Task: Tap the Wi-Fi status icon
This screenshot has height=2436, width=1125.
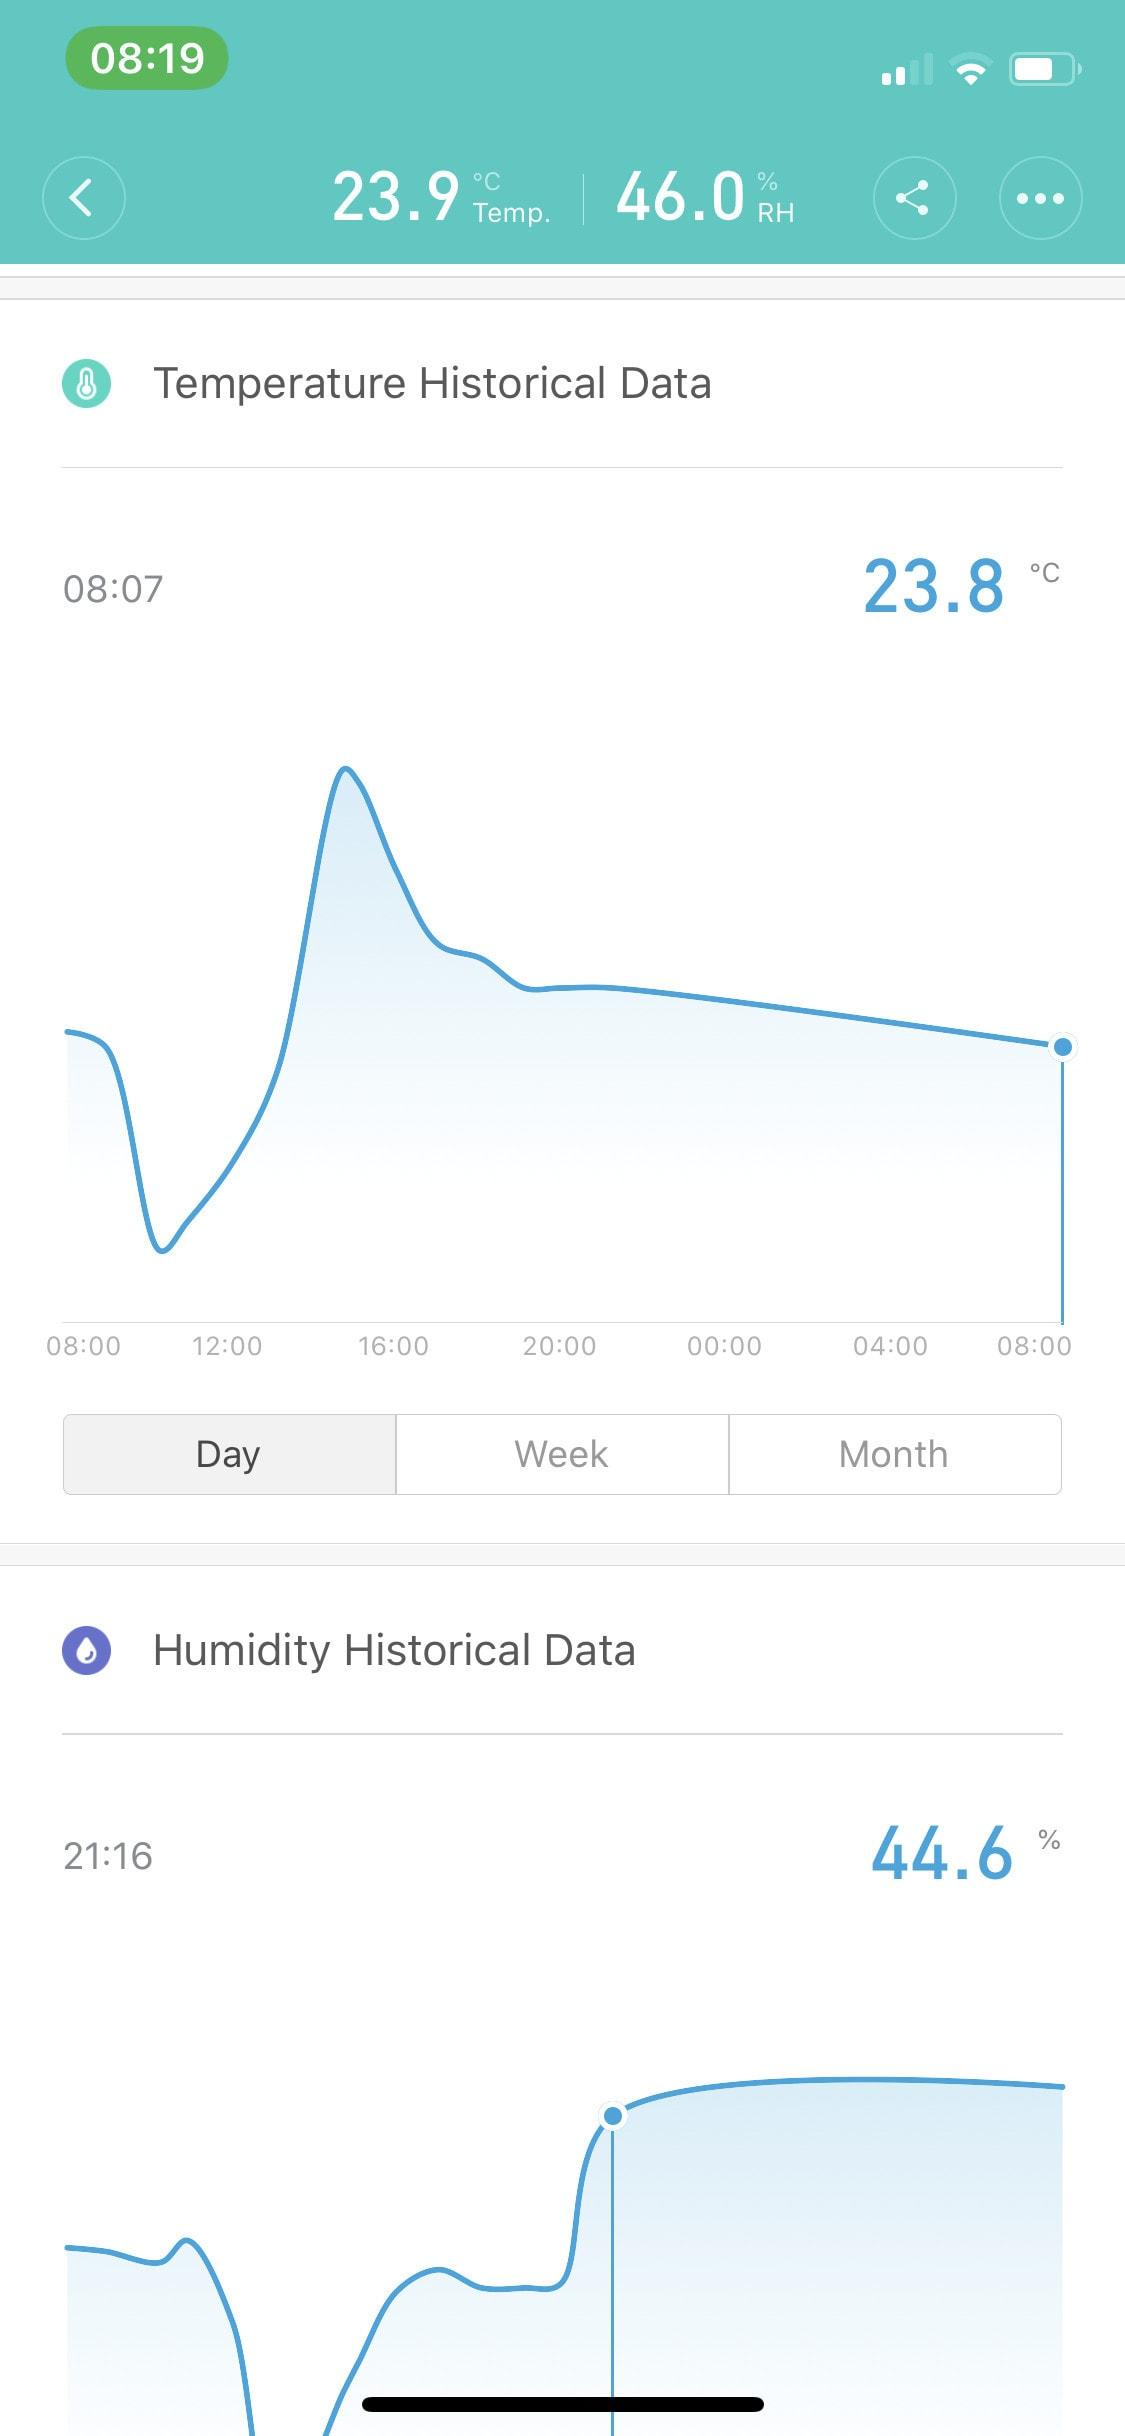Action: (969, 70)
